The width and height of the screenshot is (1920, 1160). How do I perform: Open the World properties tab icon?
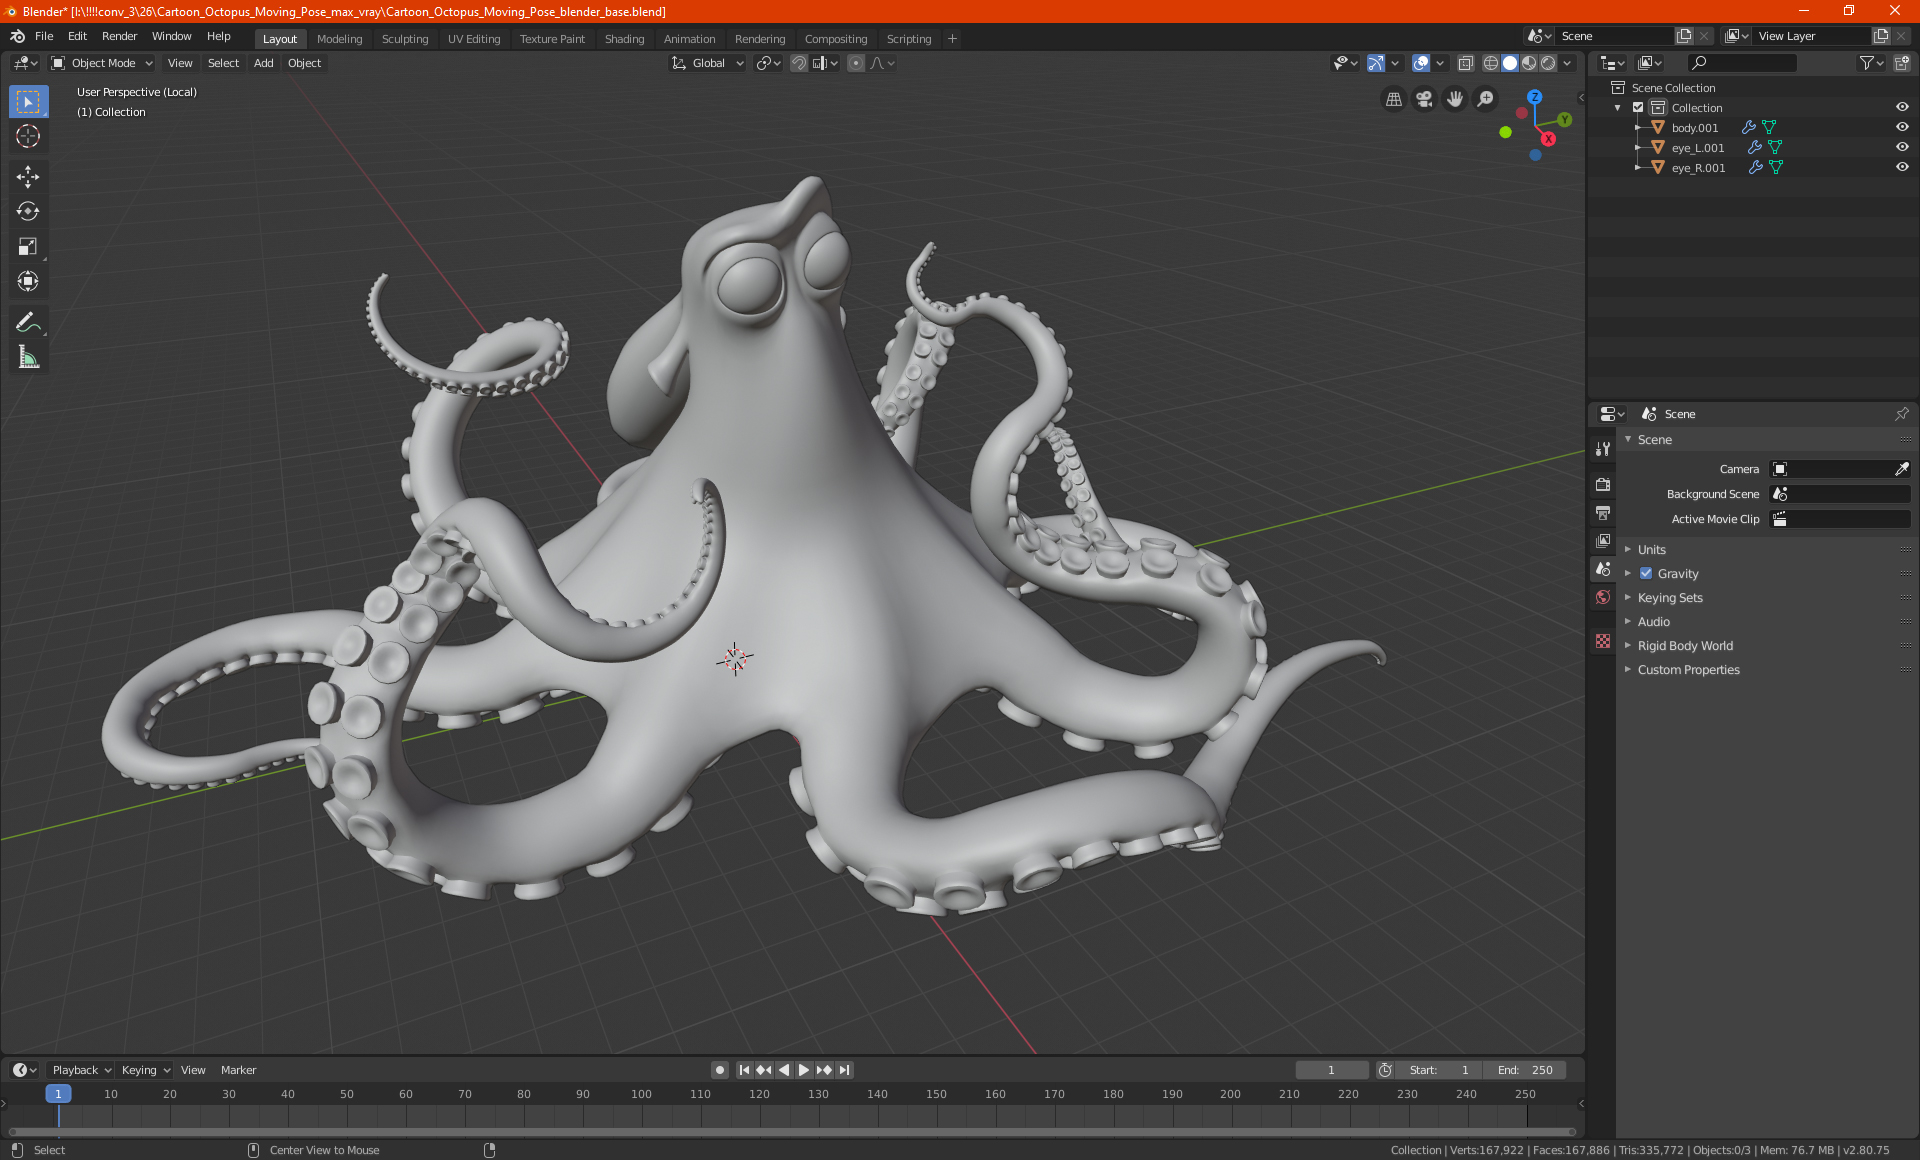click(1603, 597)
